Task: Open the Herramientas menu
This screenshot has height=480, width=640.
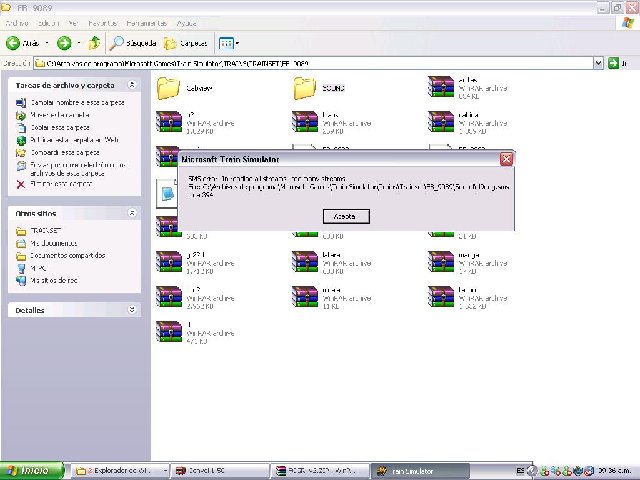Action: [146, 21]
